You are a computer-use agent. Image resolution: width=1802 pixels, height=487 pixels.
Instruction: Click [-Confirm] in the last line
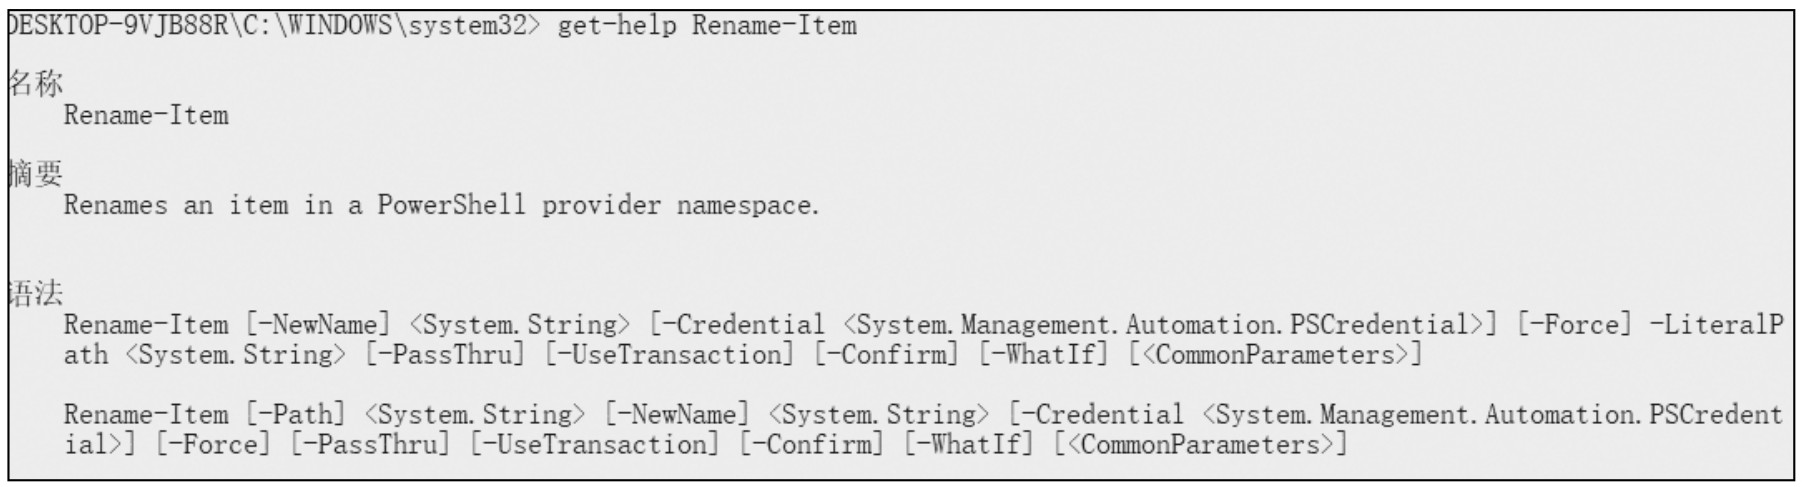[x=812, y=444]
